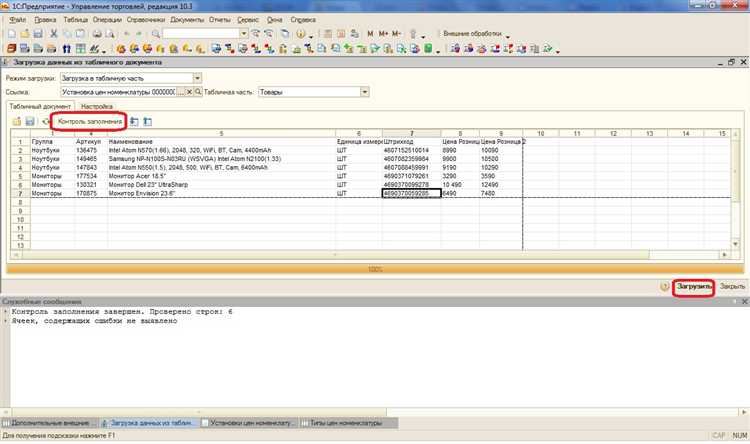Viewport: 750px width, 444px height.
Task: Expand the Режим загрузки dropdown
Action: pos(197,77)
